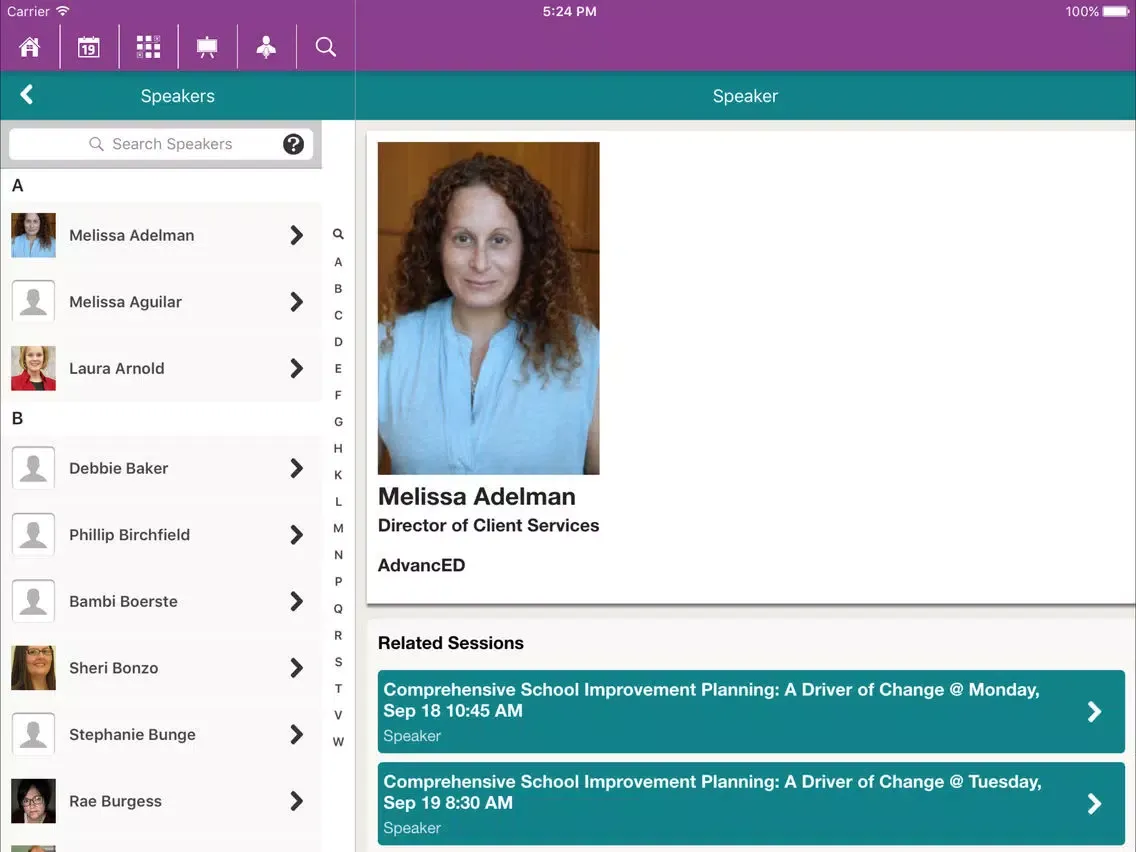Jump to letter L in index
1136x852 pixels.
338,502
